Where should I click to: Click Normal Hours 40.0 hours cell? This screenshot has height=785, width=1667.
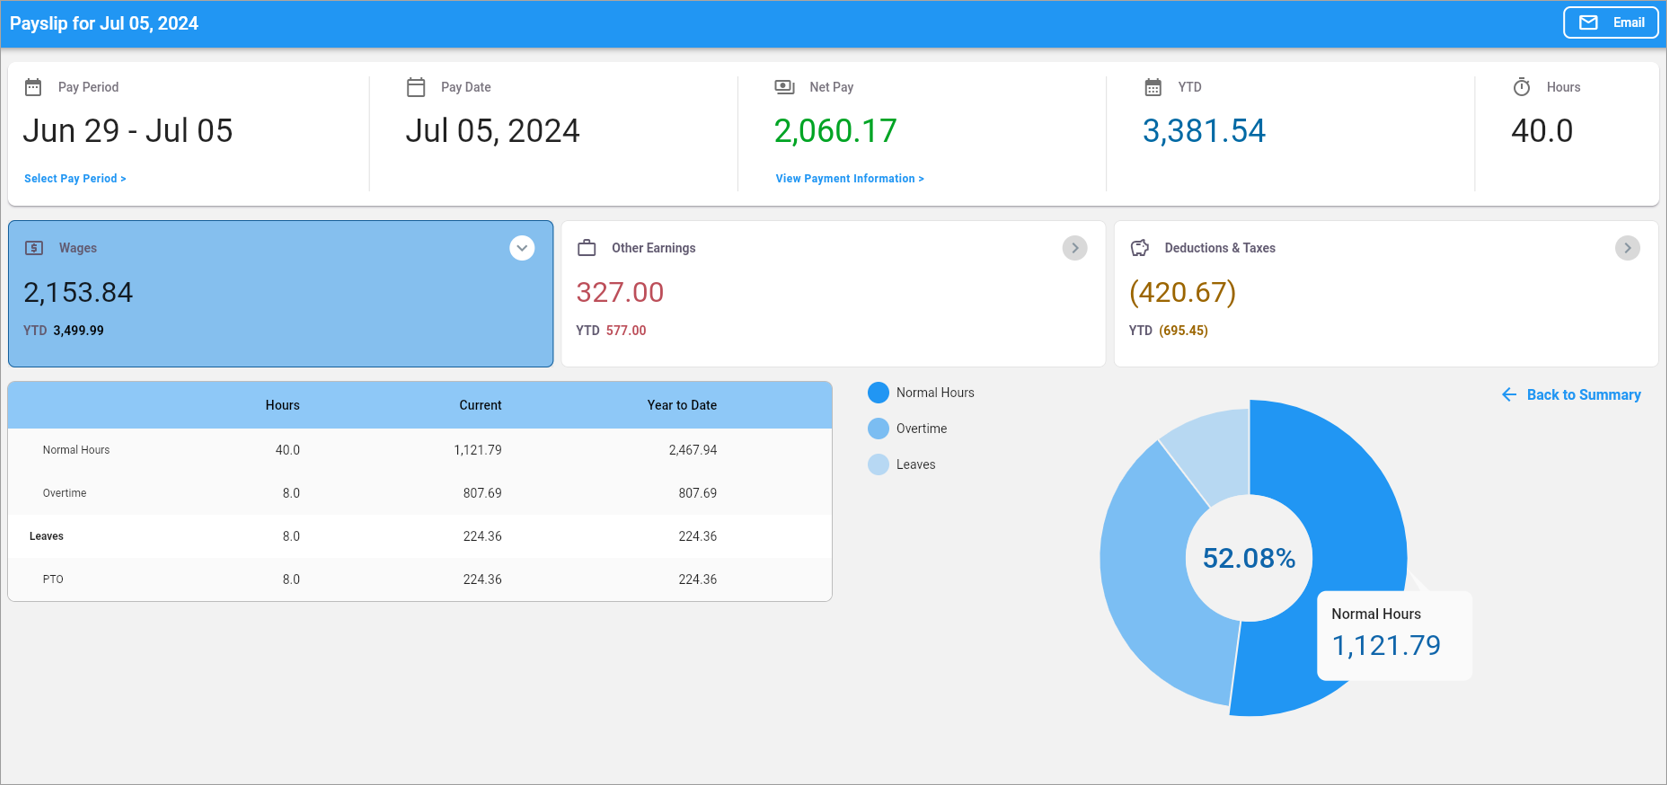click(x=287, y=450)
